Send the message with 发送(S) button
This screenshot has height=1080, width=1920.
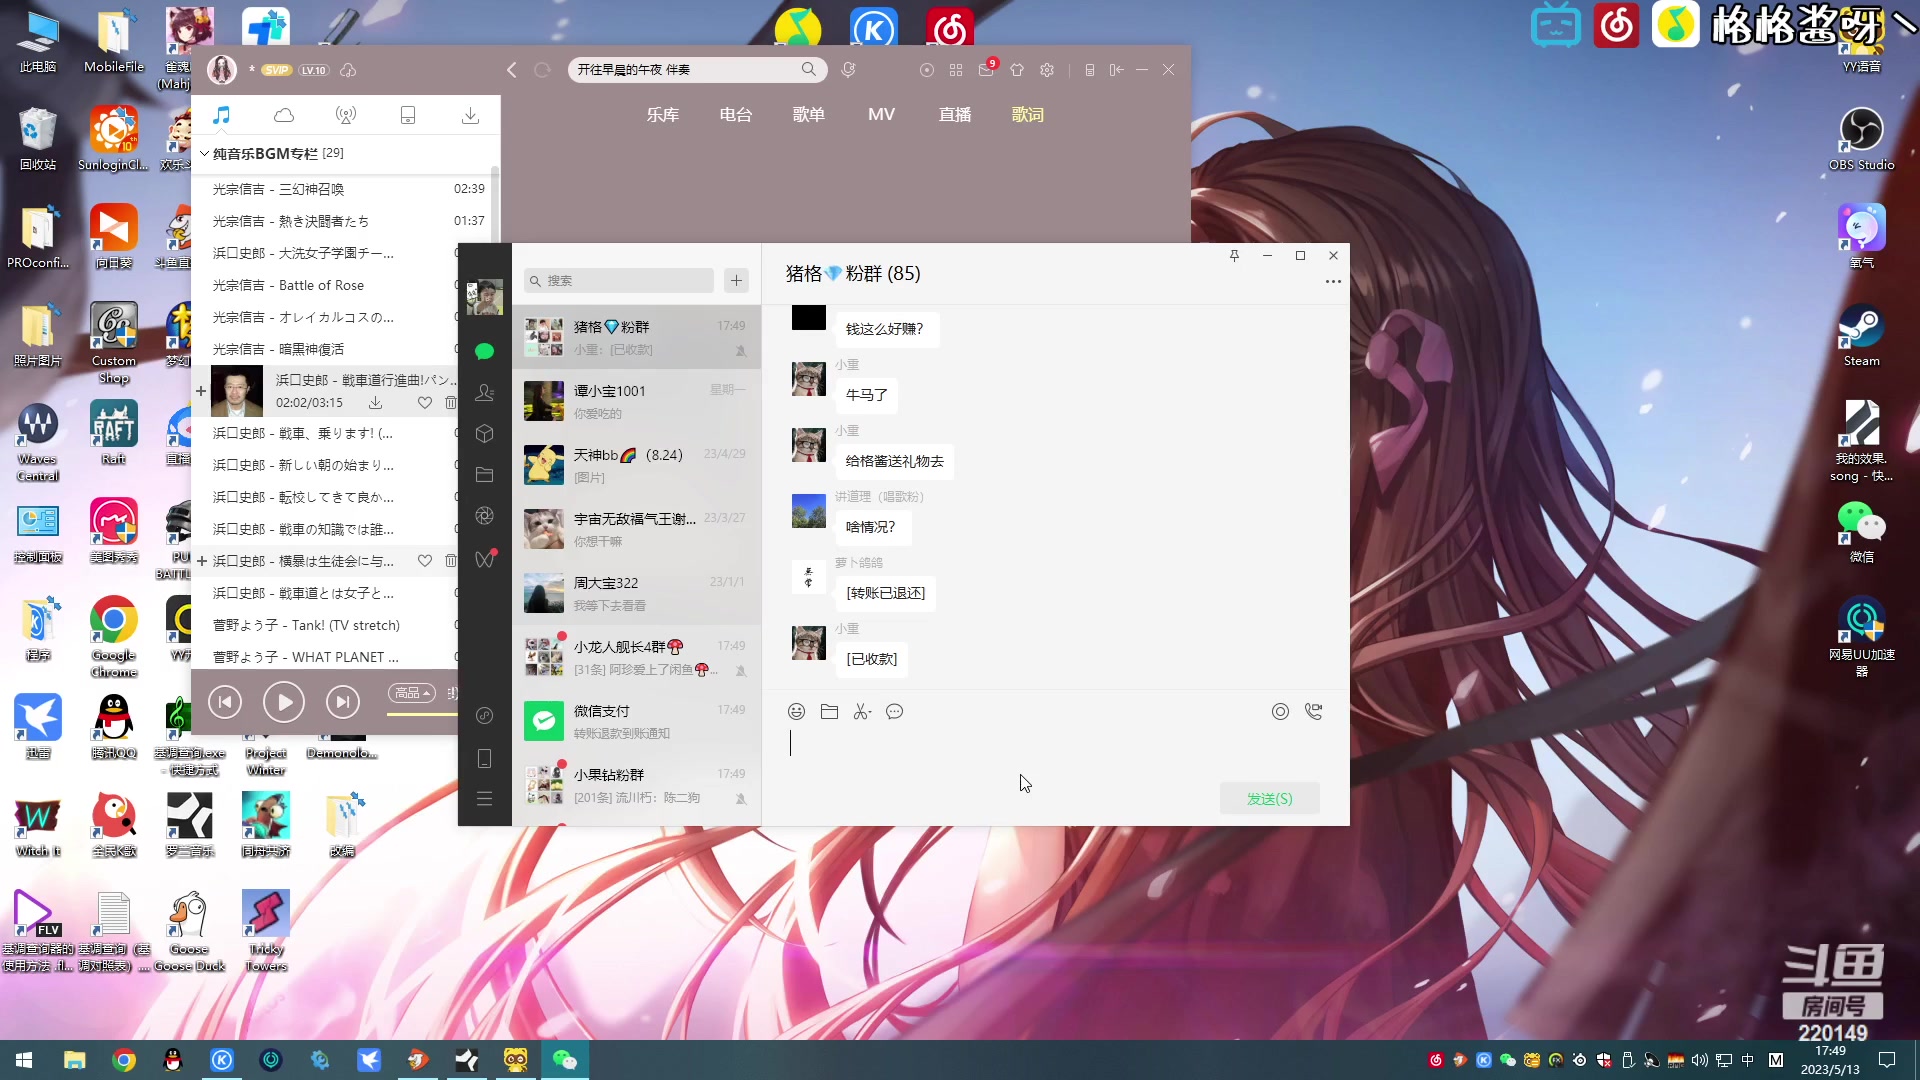tap(1269, 799)
